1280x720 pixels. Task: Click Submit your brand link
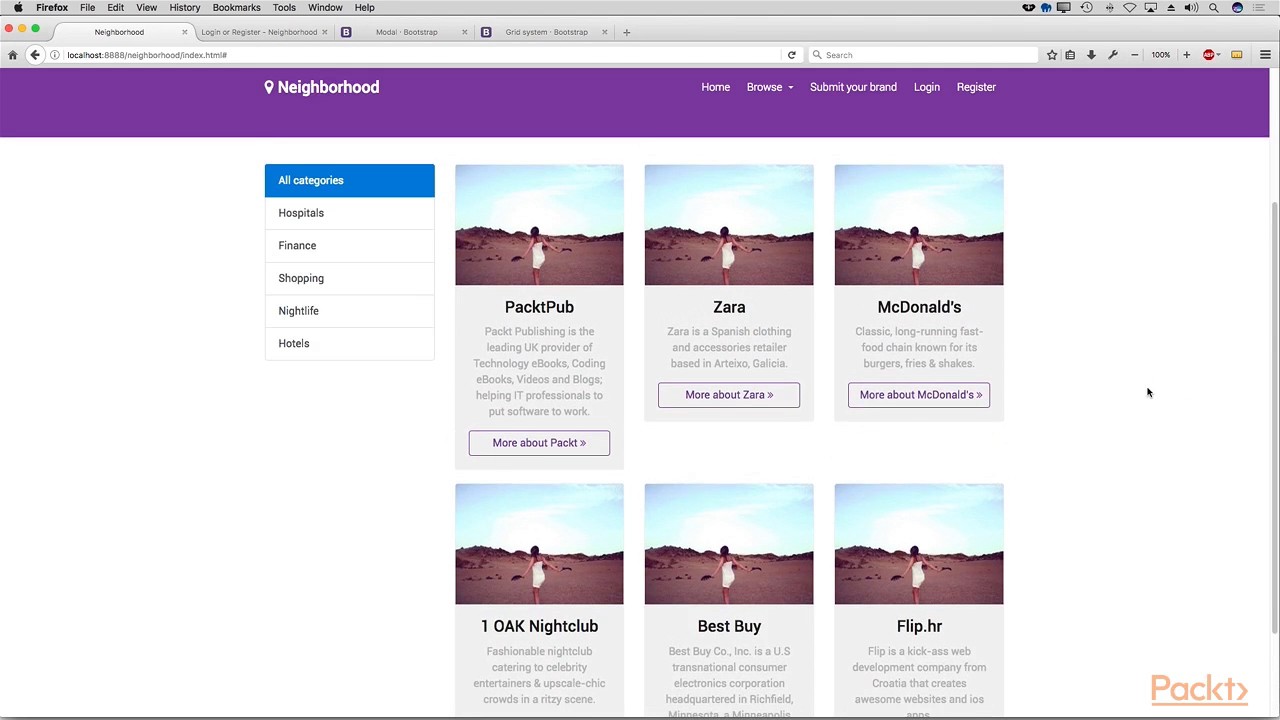[x=853, y=87]
